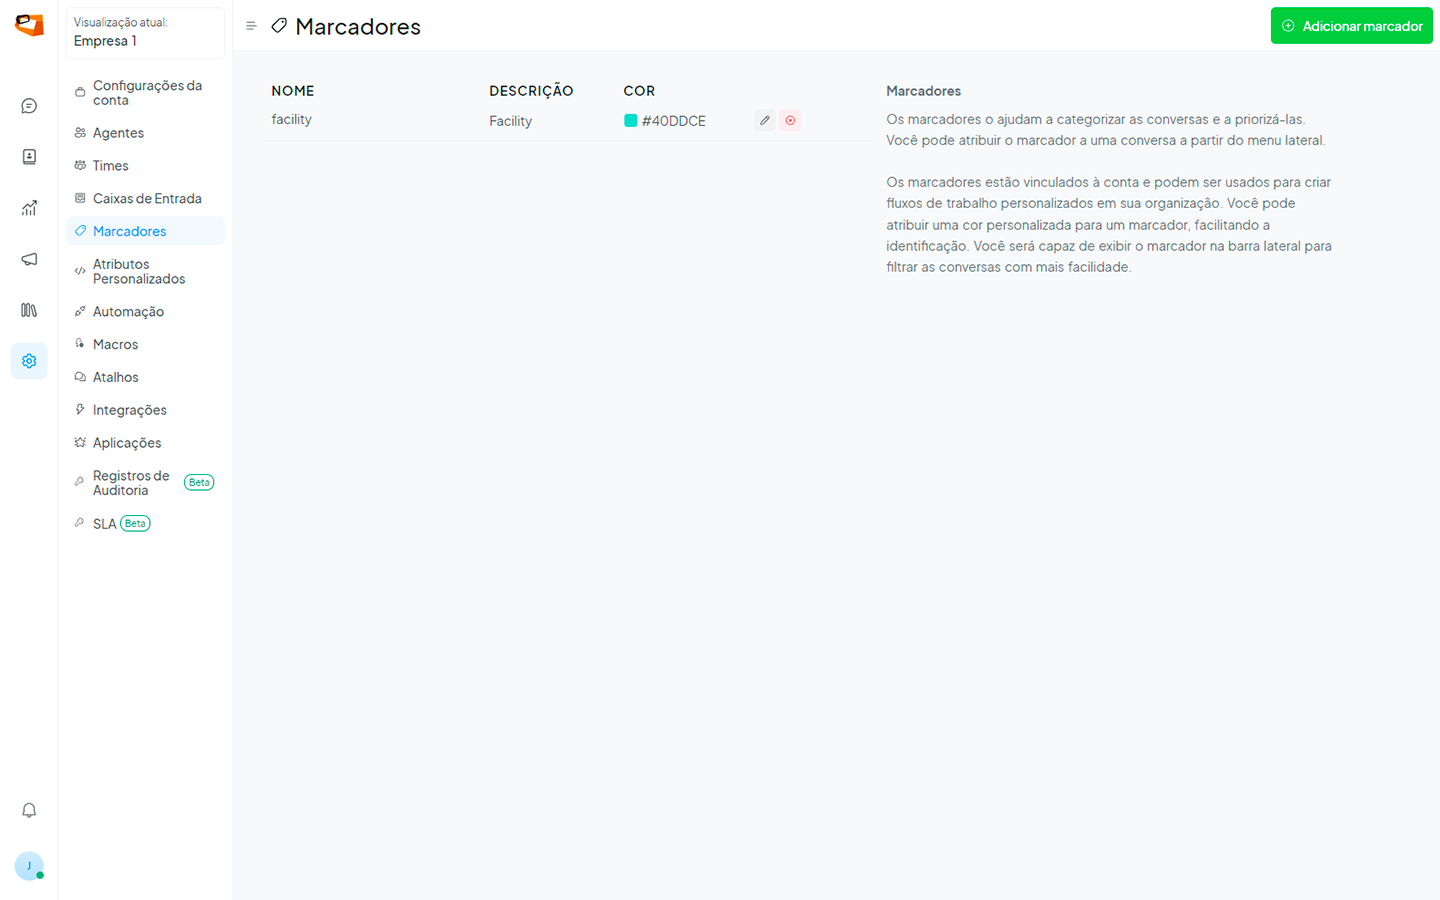Open the campaigns megaphone icon
1440x900 pixels.
29,259
